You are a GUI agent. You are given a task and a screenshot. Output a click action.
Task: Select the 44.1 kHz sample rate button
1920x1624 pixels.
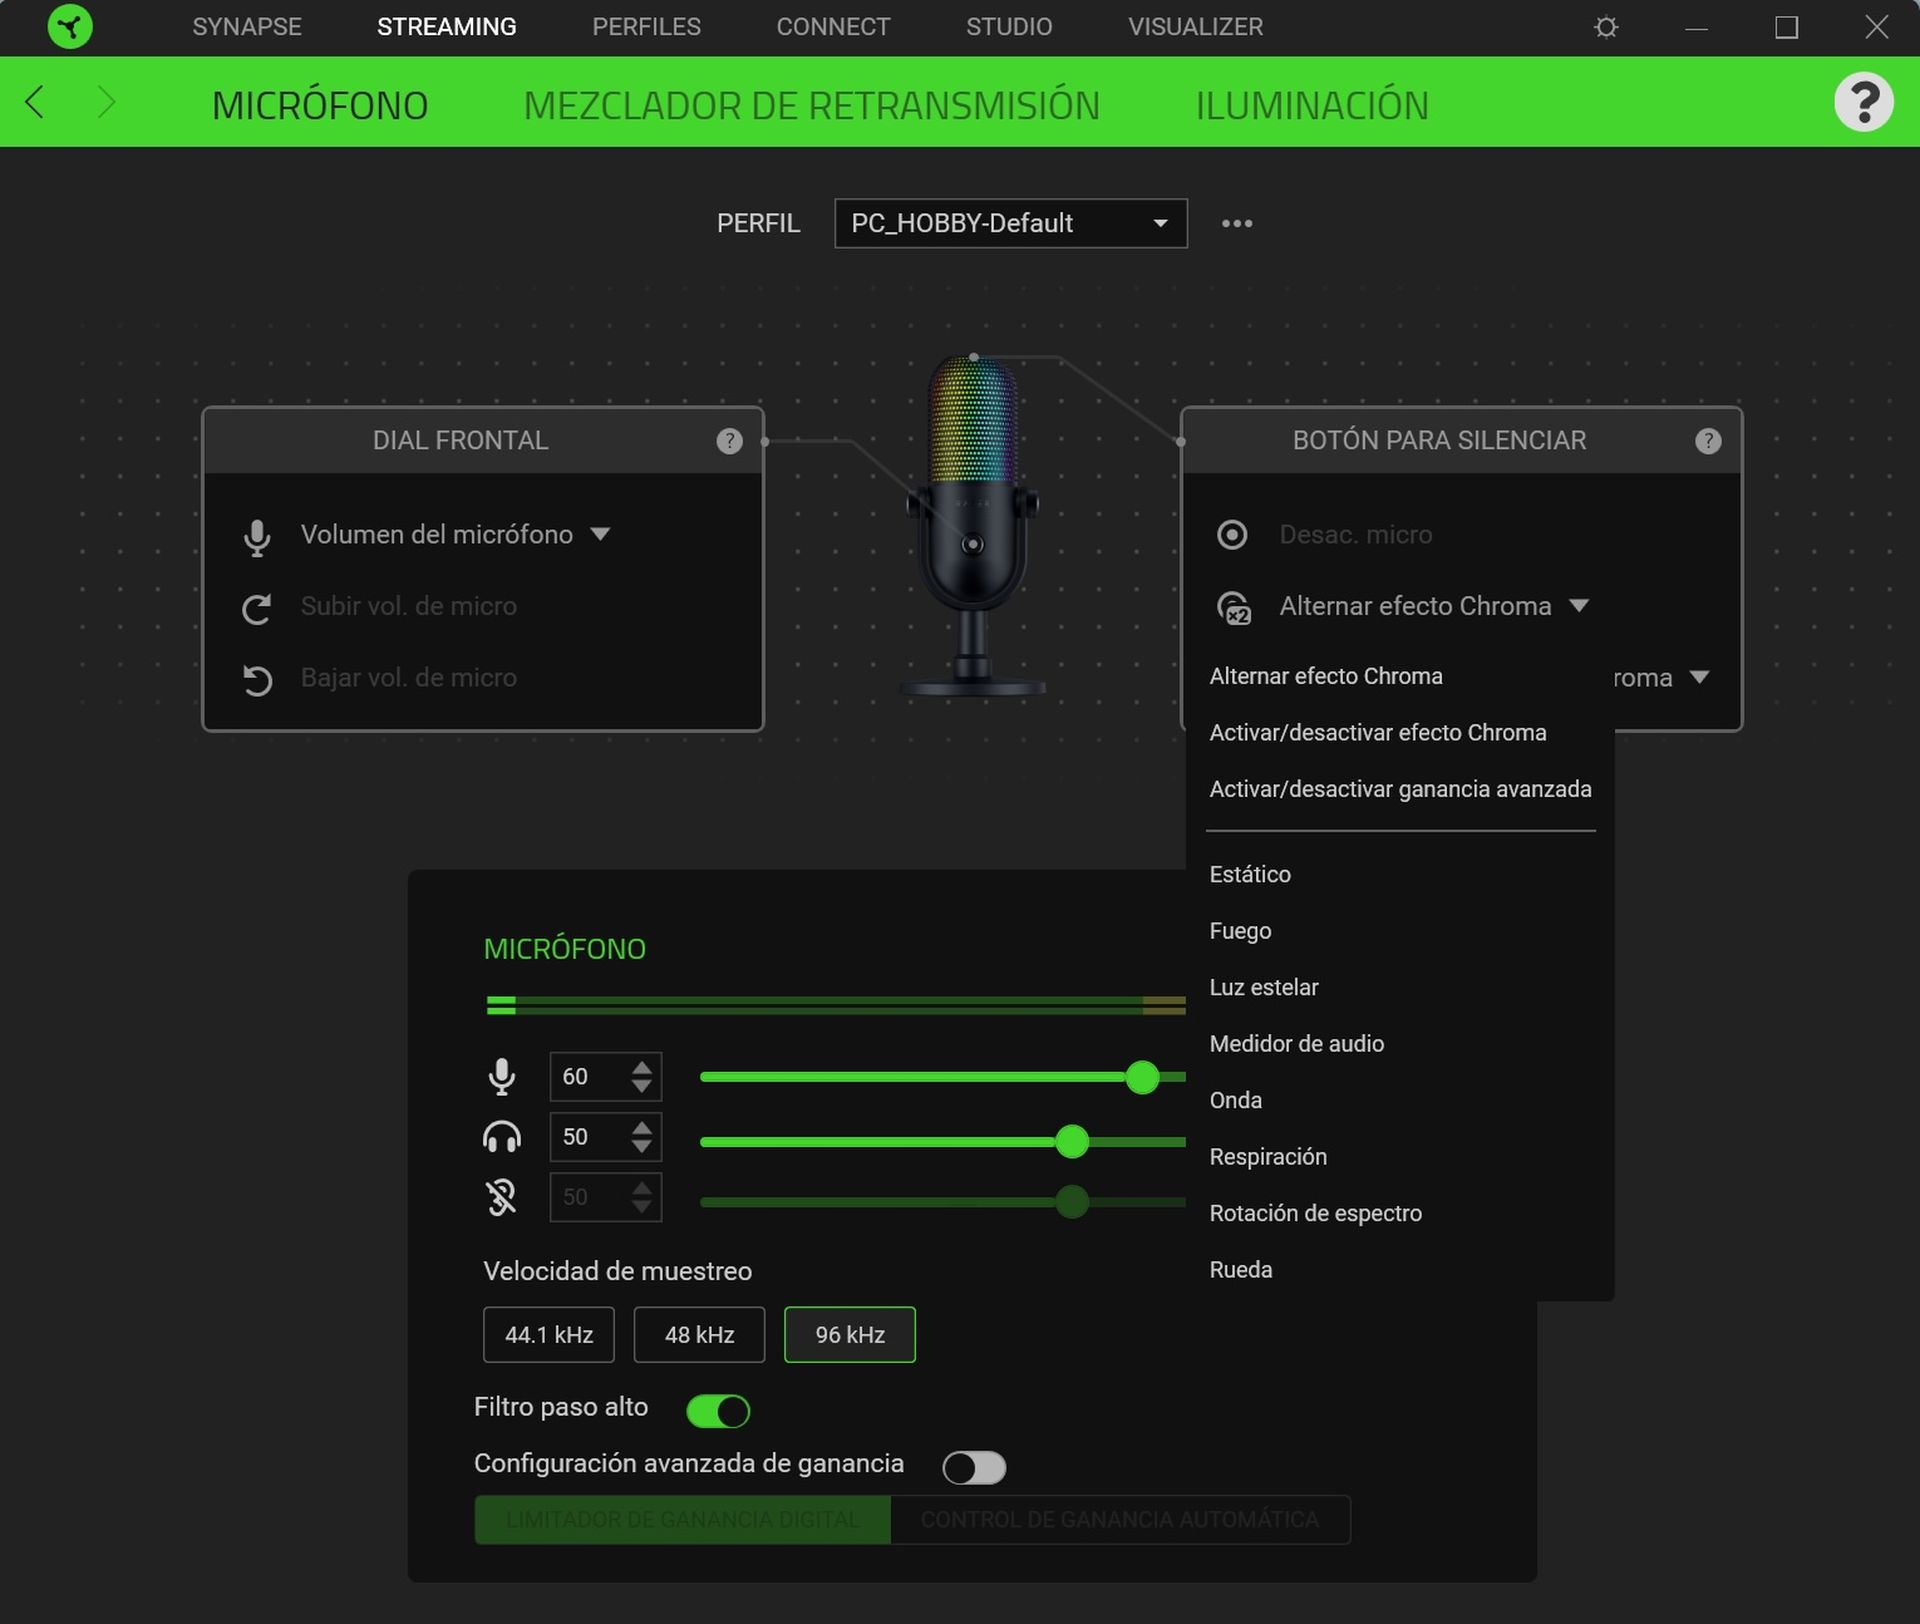pyautogui.click(x=548, y=1334)
